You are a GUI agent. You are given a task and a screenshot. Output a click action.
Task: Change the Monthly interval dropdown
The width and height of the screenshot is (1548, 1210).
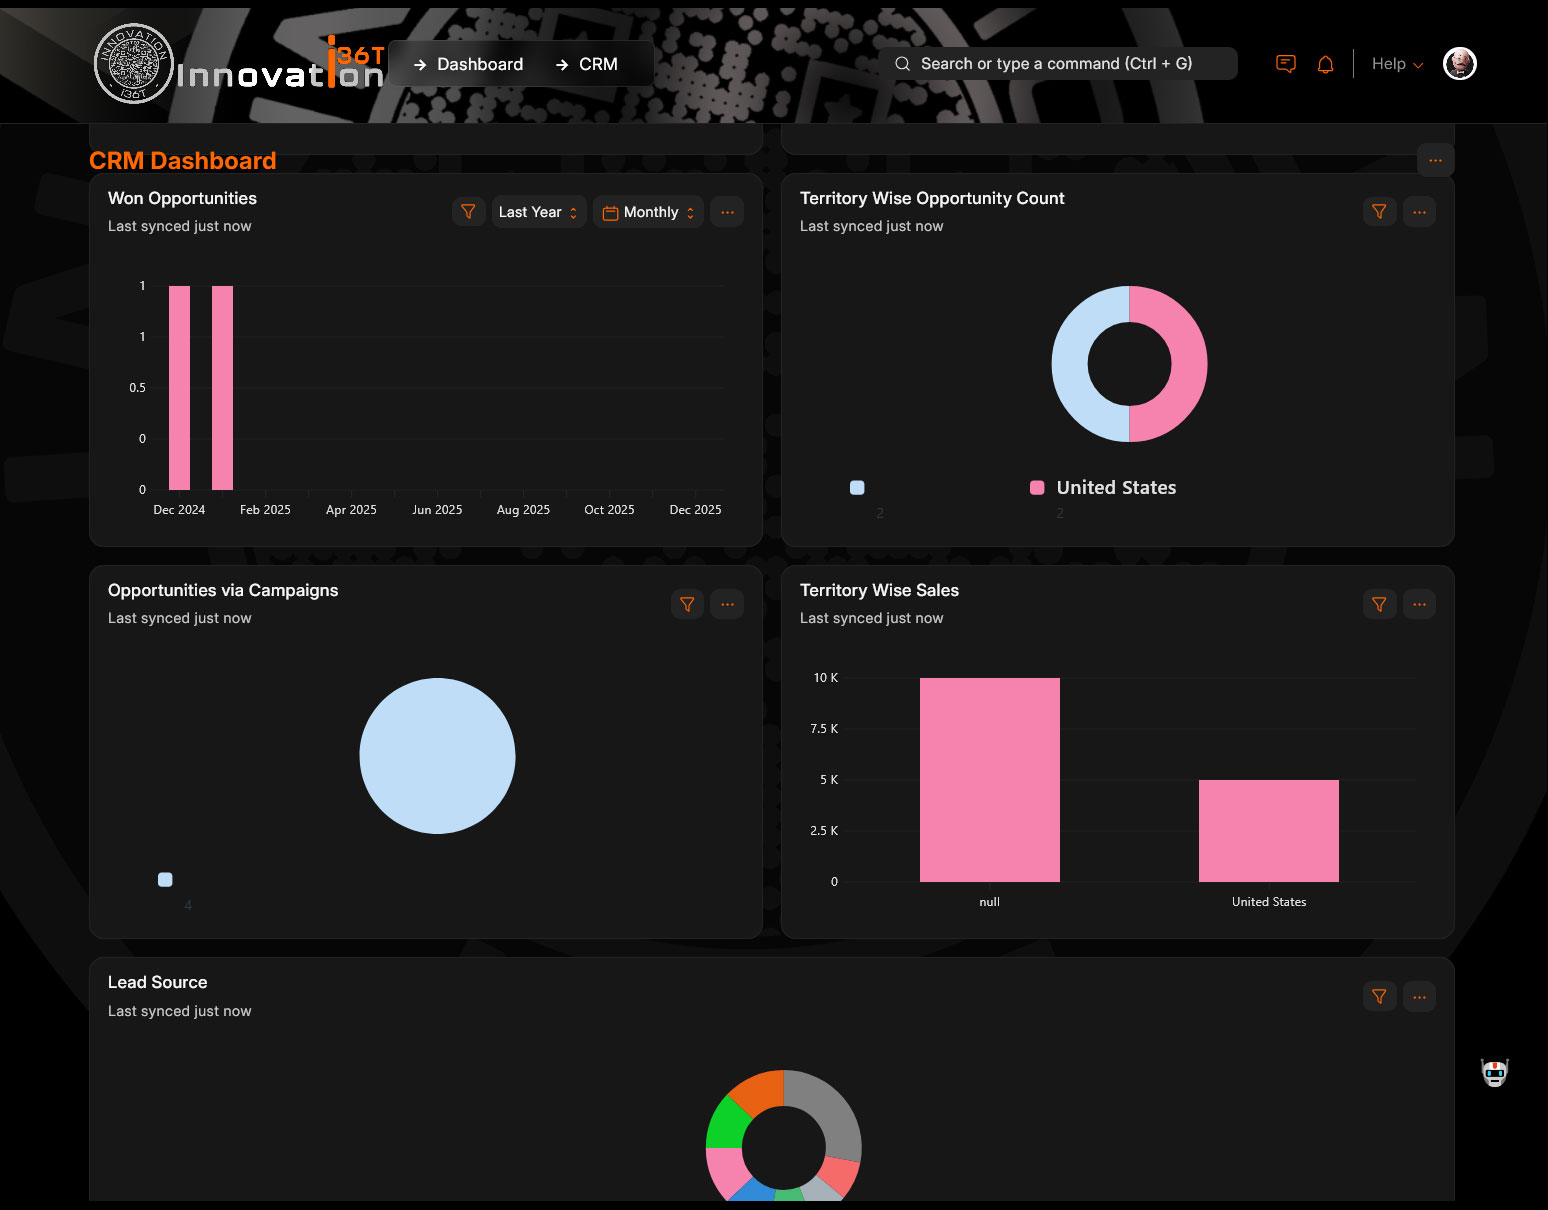(x=648, y=212)
